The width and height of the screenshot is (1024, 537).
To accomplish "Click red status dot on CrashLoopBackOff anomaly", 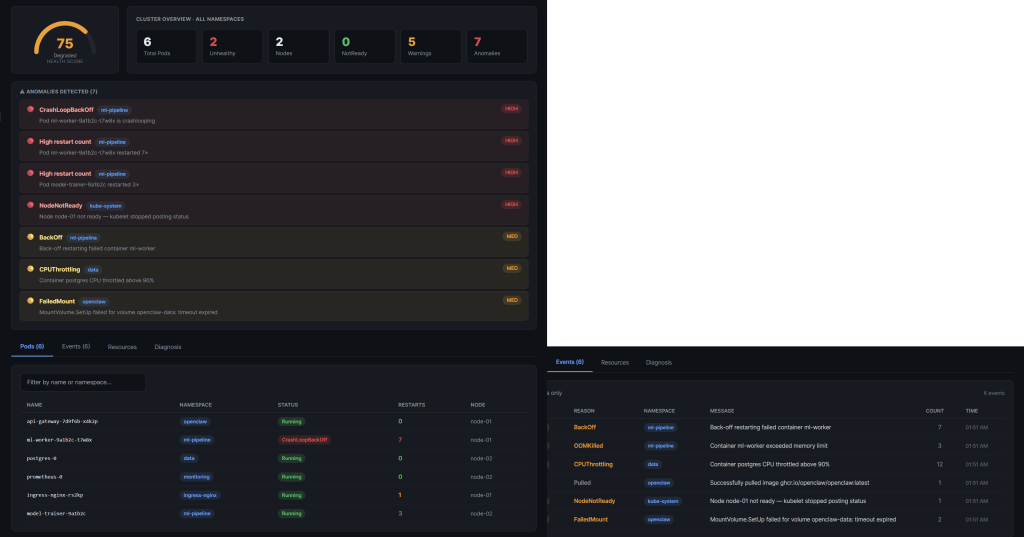I will coord(31,109).
